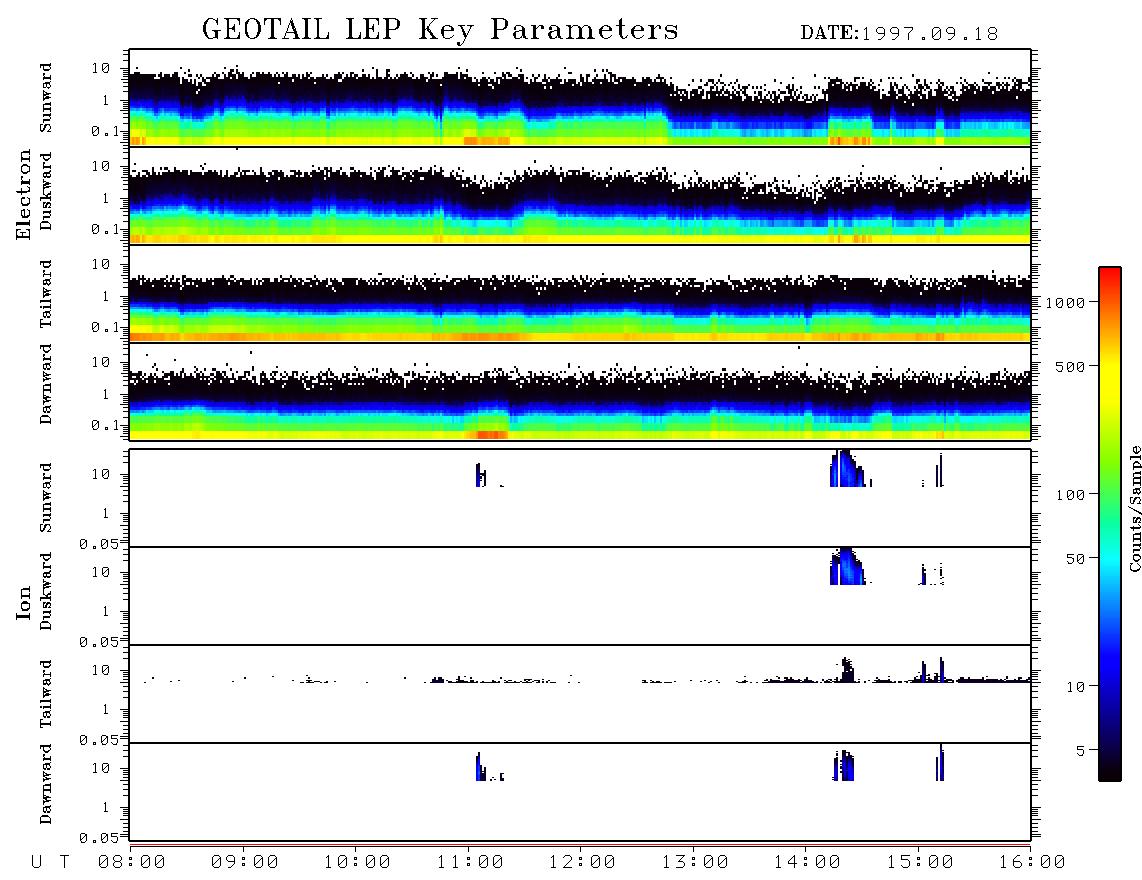Click the Ion Dawnward axis label

[x=46, y=784]
